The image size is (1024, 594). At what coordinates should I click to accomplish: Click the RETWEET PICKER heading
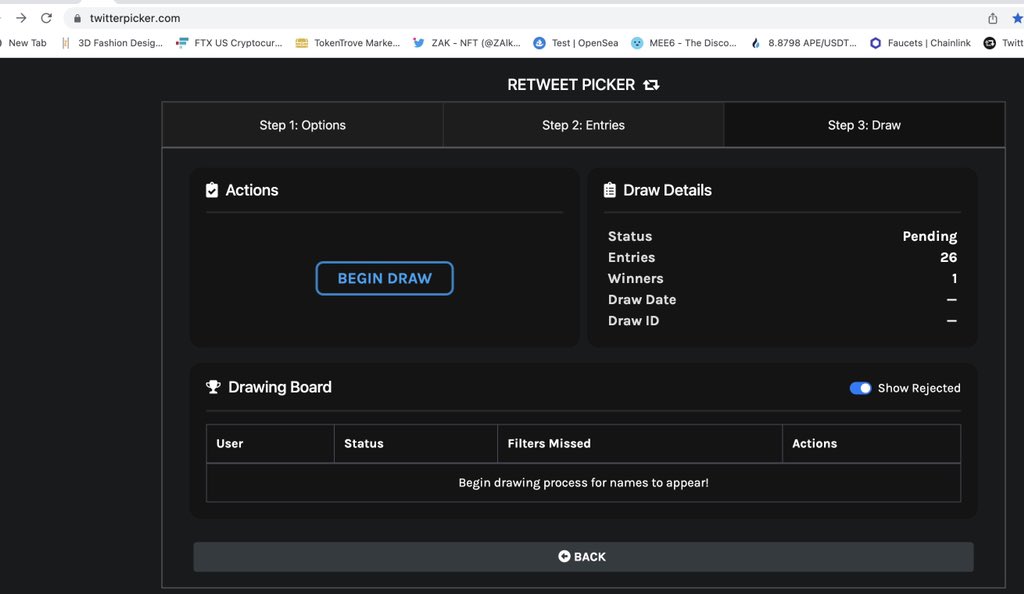(571, 85)
